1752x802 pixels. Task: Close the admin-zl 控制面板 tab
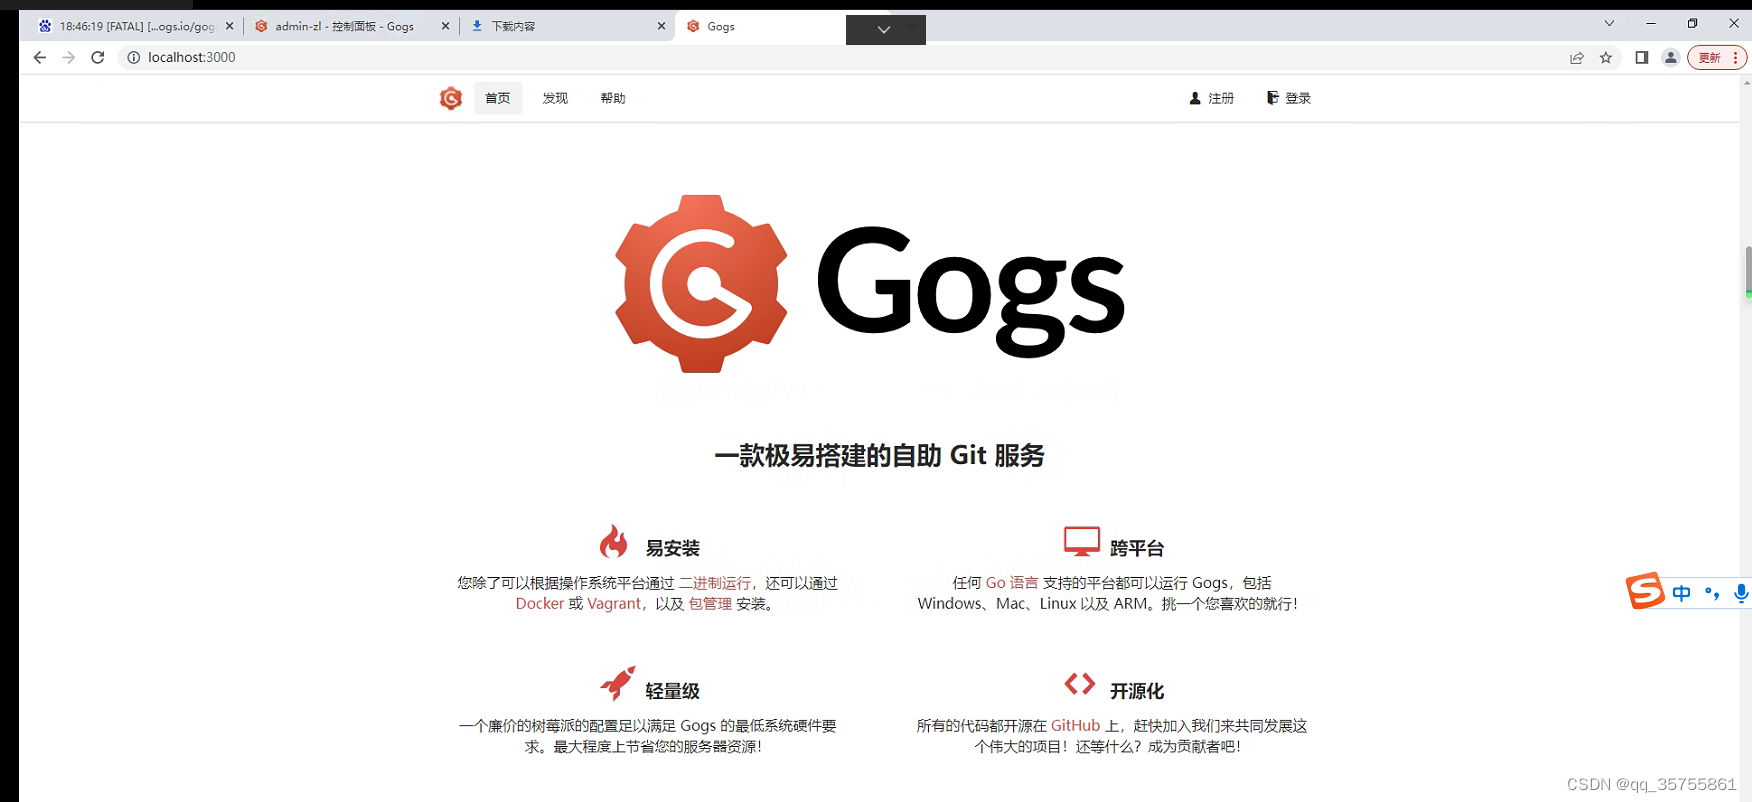(445, 26)
